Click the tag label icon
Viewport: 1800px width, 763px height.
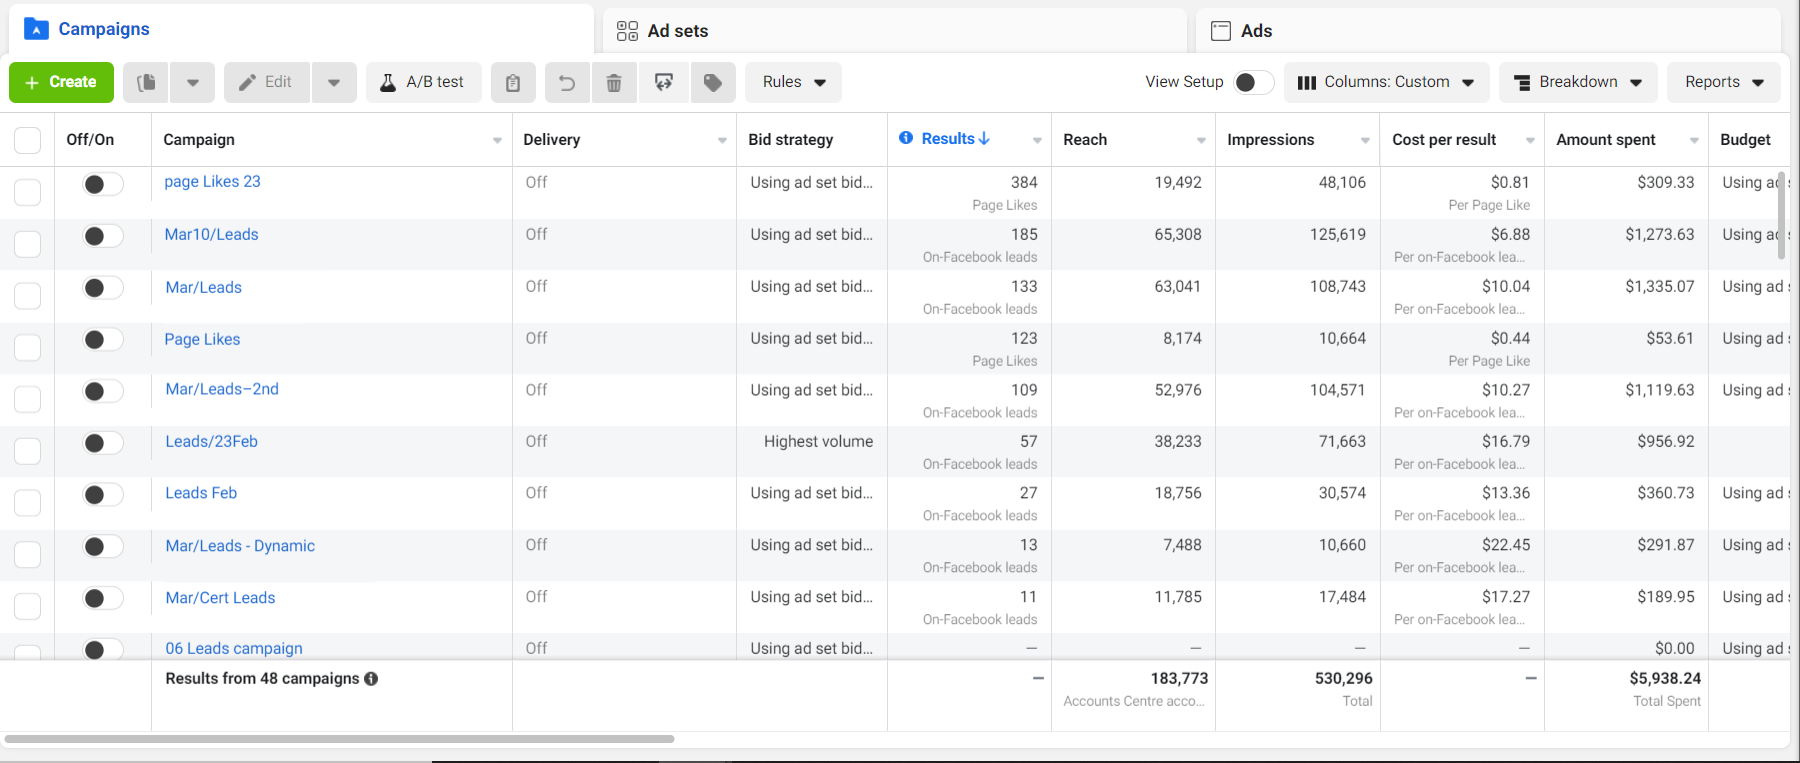click(x=713, y=82)
